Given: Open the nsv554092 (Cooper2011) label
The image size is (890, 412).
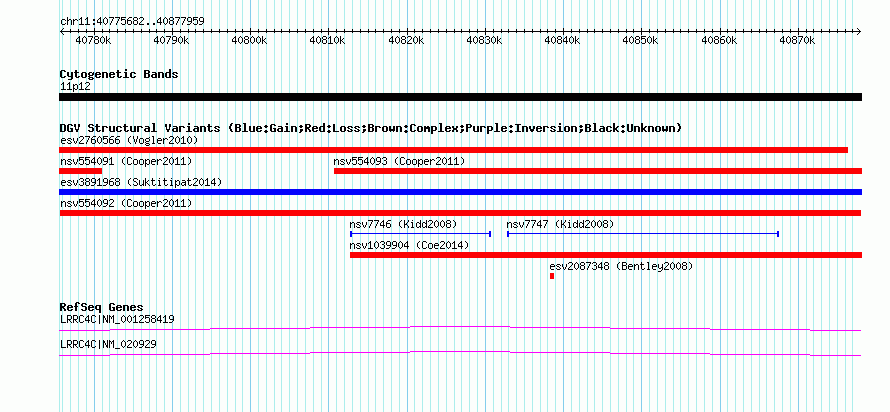Looking at the screenshot, I should click(126, 203).
